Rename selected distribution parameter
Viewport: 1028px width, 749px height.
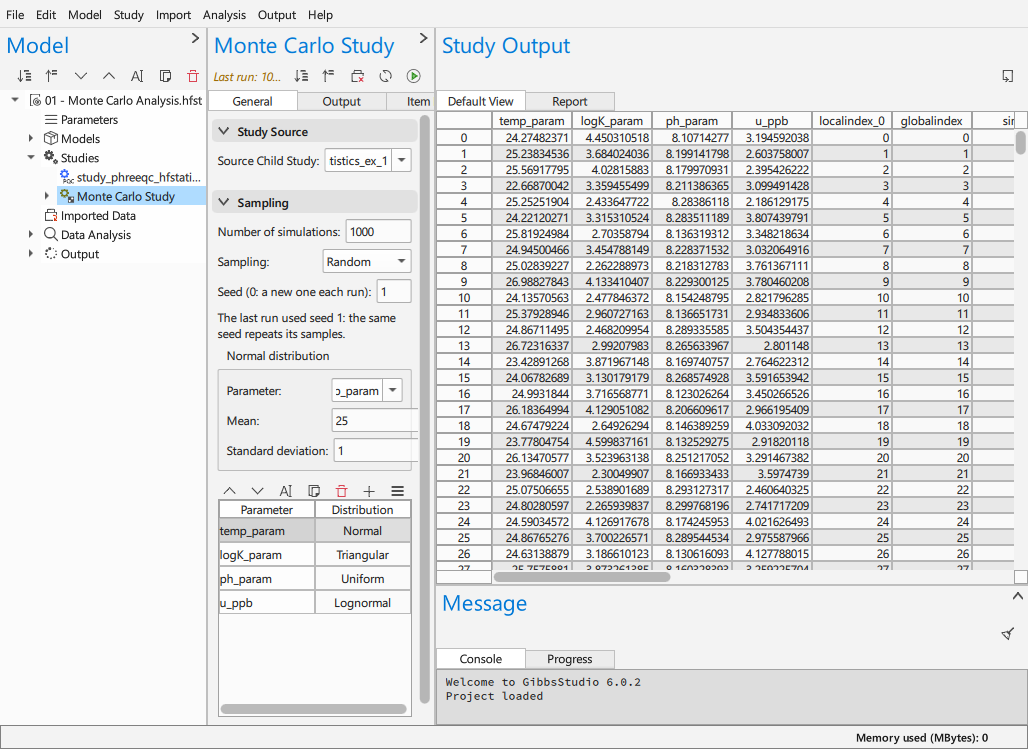[286, 491]
